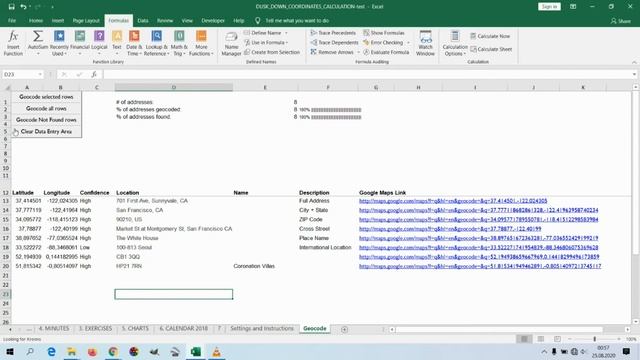Viewport: 640px width, 360px height.
Task: Open Recently Used functions
Action: point(59,43)
